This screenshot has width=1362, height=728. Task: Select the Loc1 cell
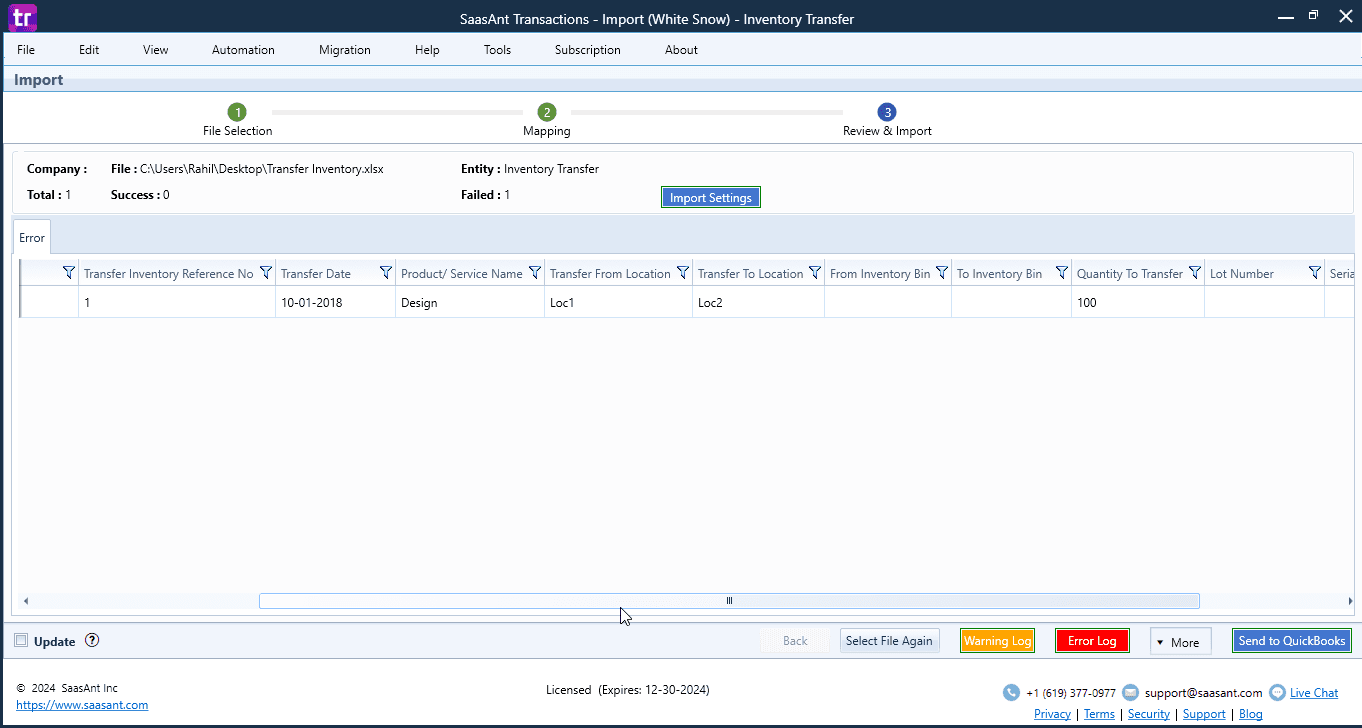tap(618, 303)
